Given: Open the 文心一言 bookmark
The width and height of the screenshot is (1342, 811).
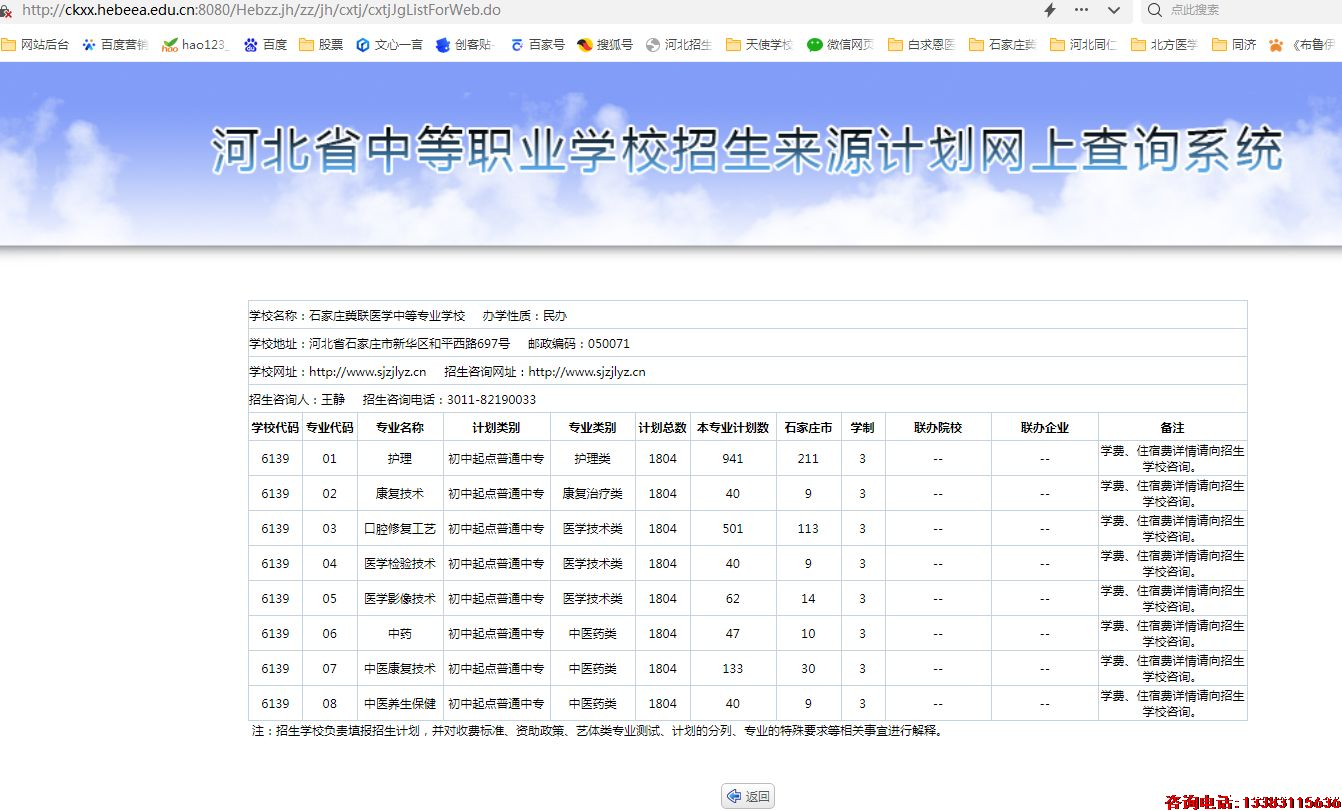Looking at the screenshot, I should pyautogui.click(x=389, y=45).
